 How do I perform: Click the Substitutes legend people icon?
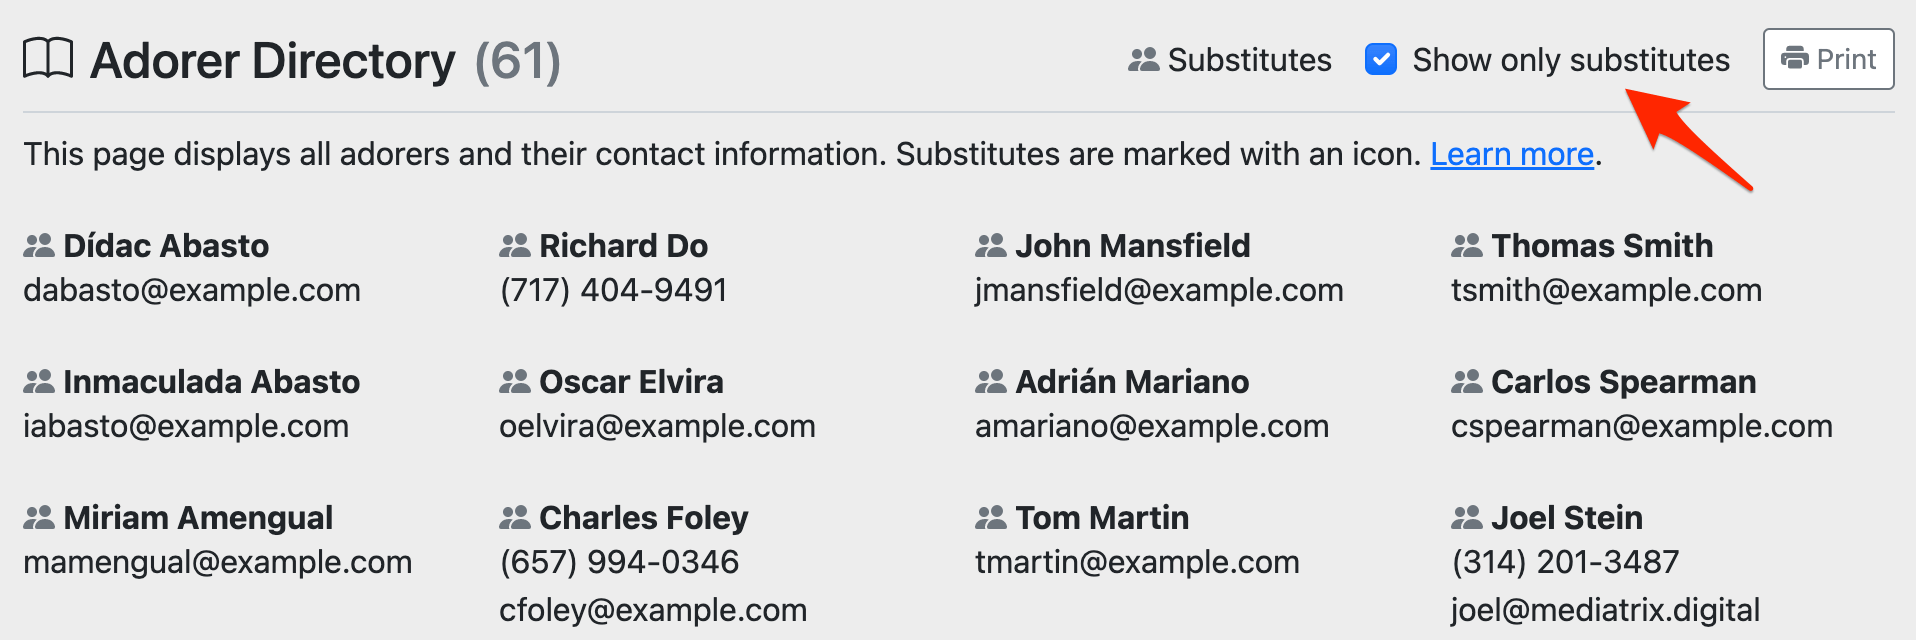point(1143,60)
